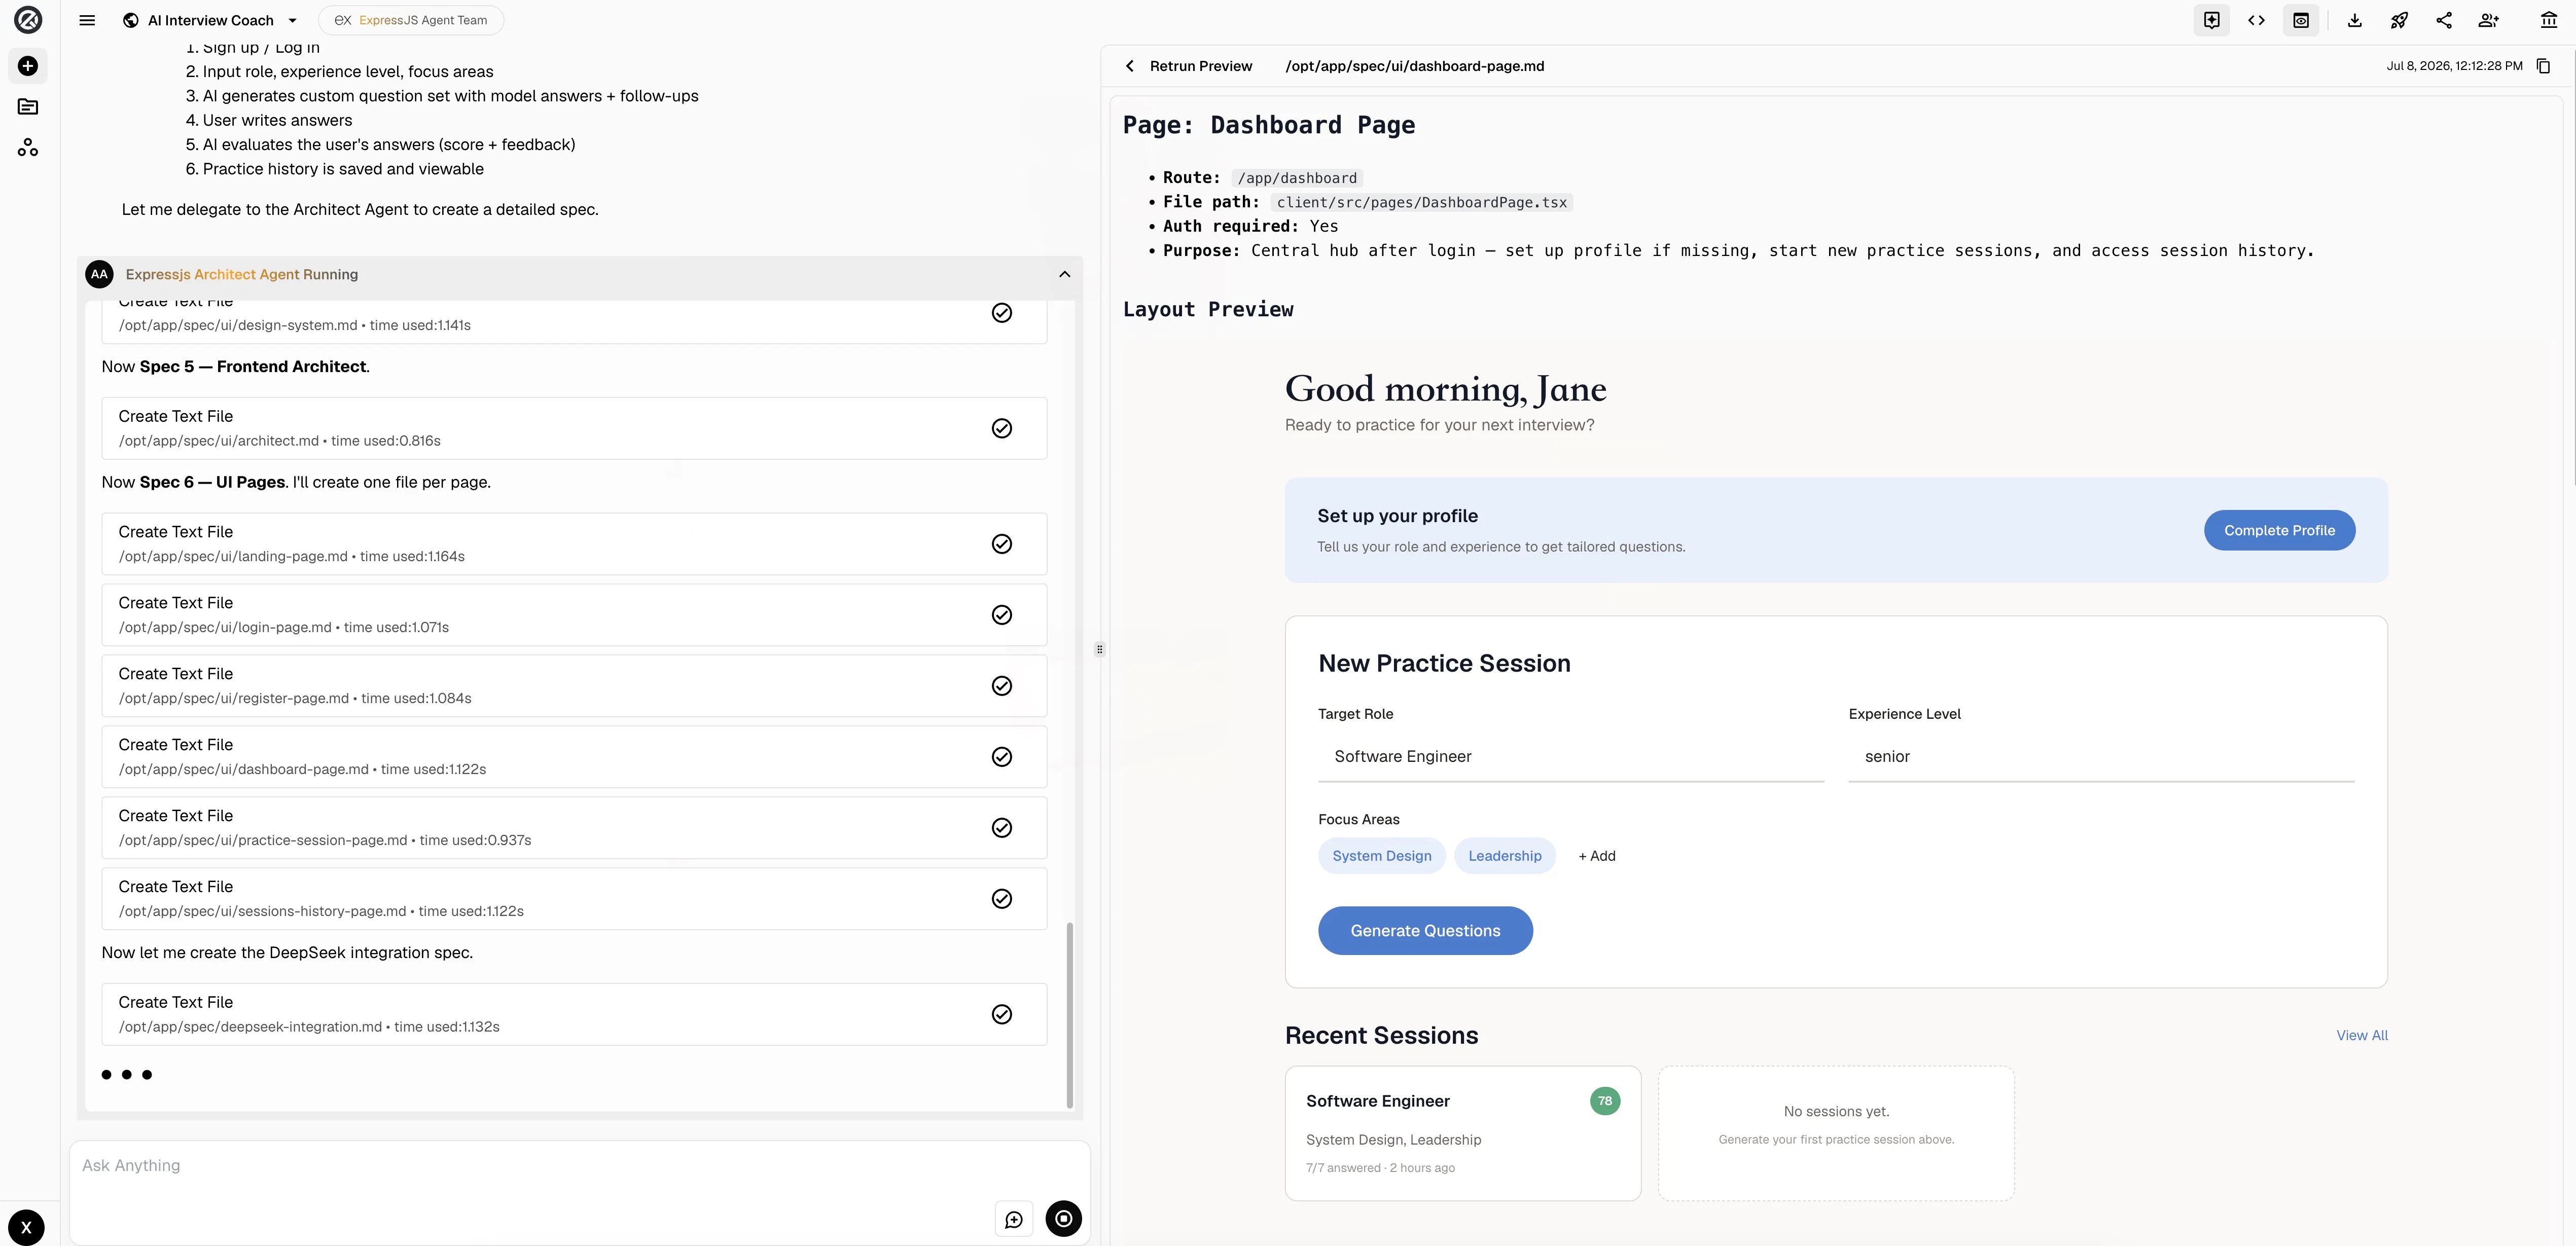Image resolution: width=2576 pixels, height=1246 pixels.
Task: Open the deepseek-integration.md Create Text File row
Action: coord(574,1014)
